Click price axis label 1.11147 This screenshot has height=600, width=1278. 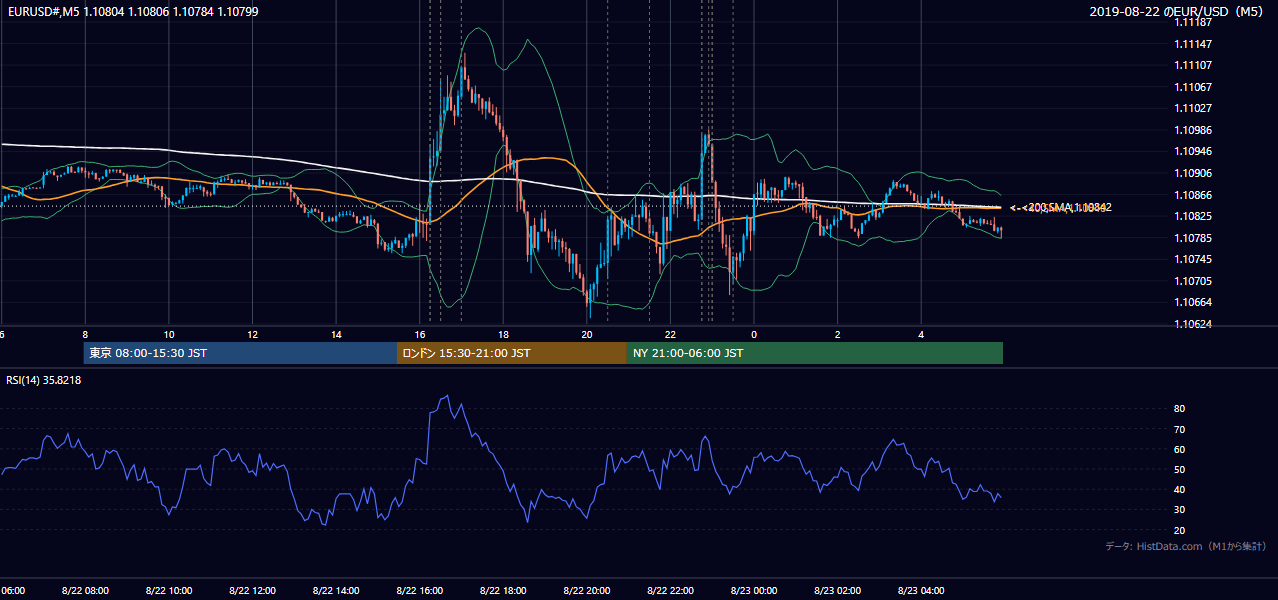pyautogui.click(x=1193, y=44)
